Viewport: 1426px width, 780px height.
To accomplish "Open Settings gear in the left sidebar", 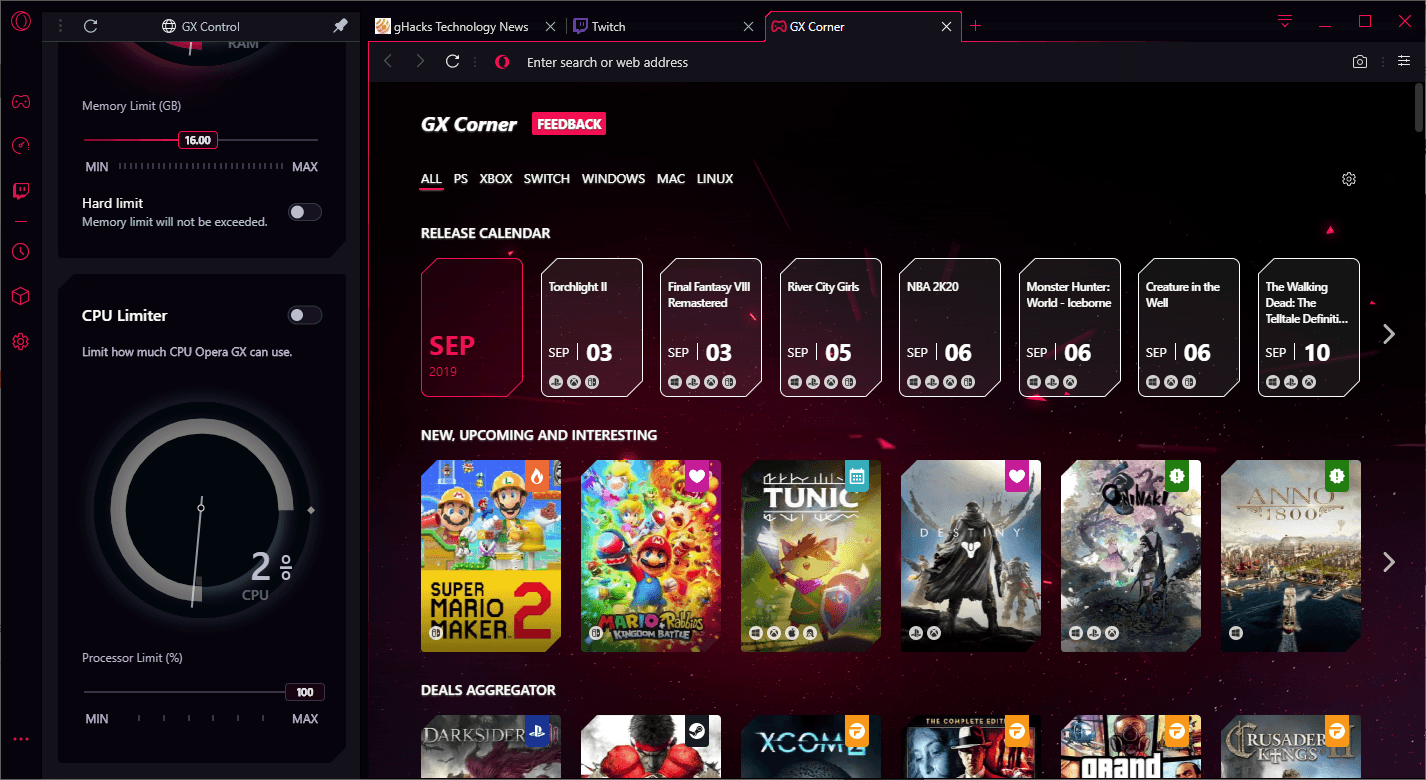I will 21,342.
